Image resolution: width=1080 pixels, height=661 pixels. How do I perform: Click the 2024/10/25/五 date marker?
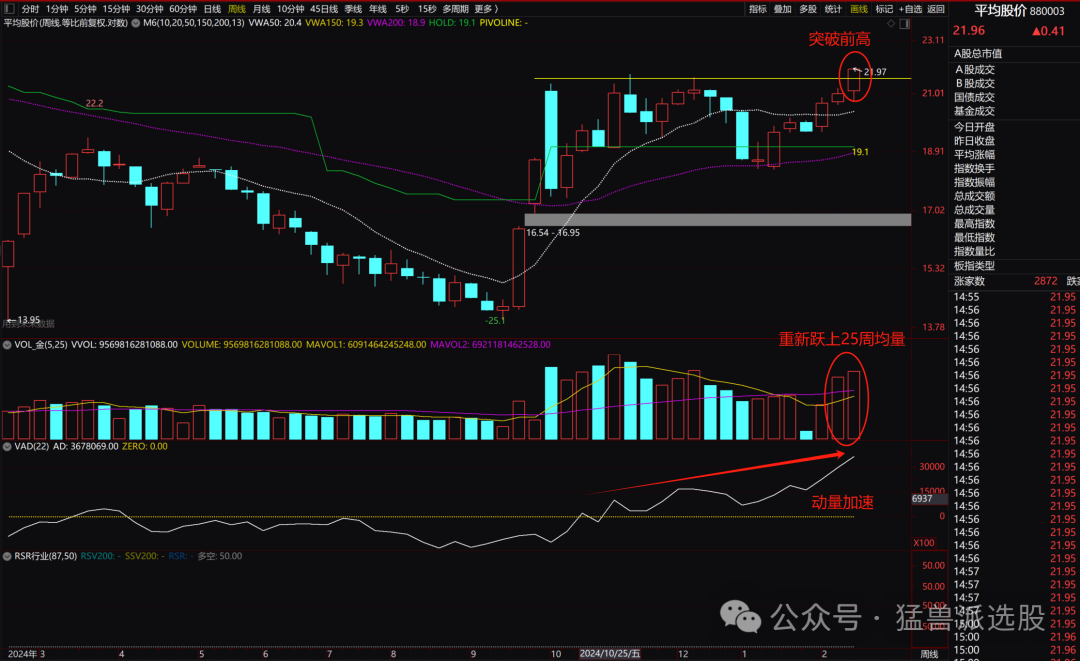coord(610,653)
